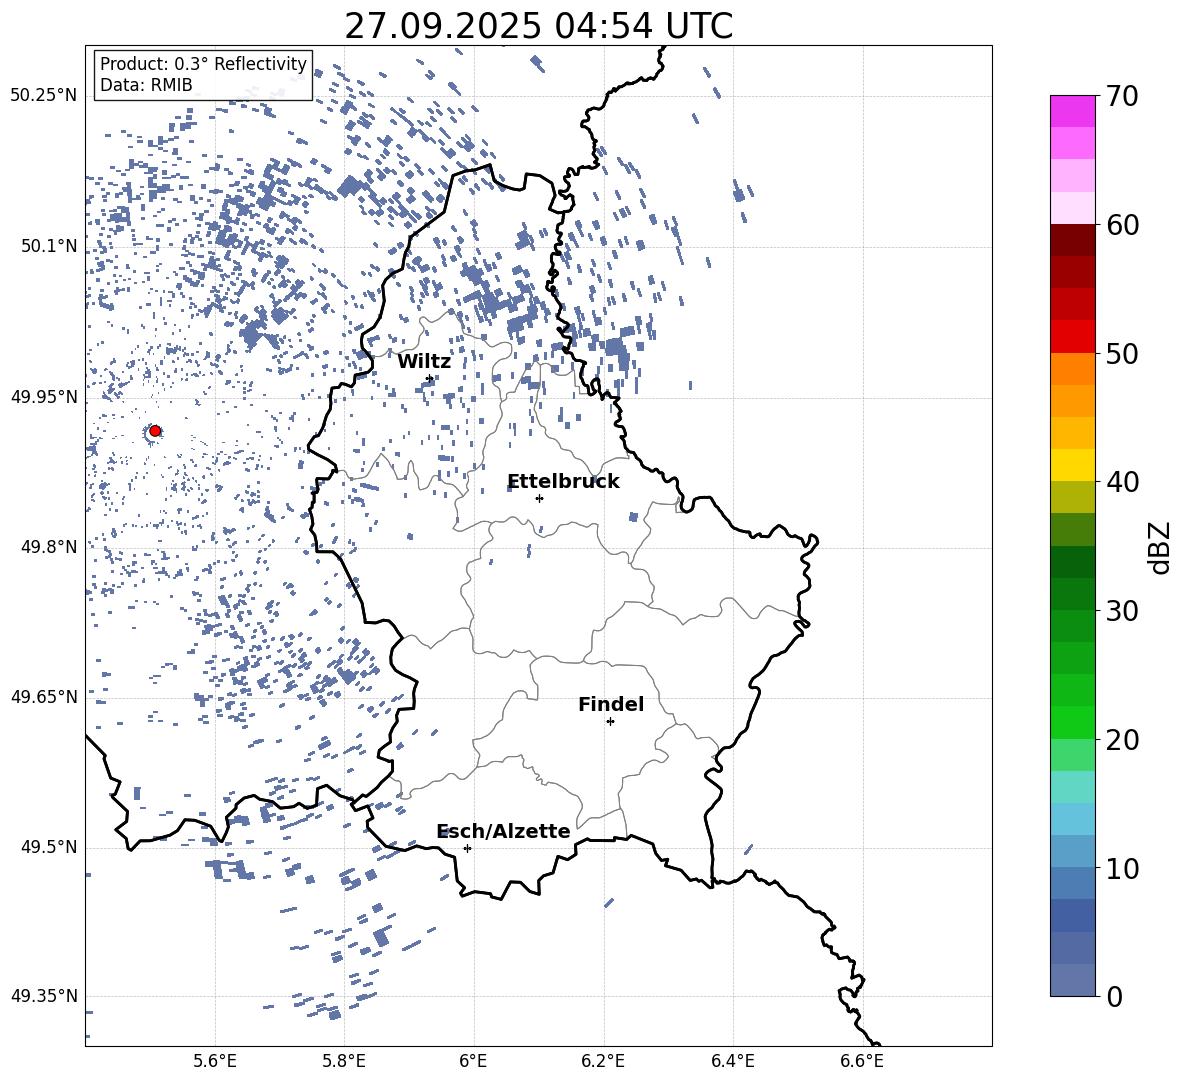Click the 49.35°N latitude label

[x=44, y=996]
